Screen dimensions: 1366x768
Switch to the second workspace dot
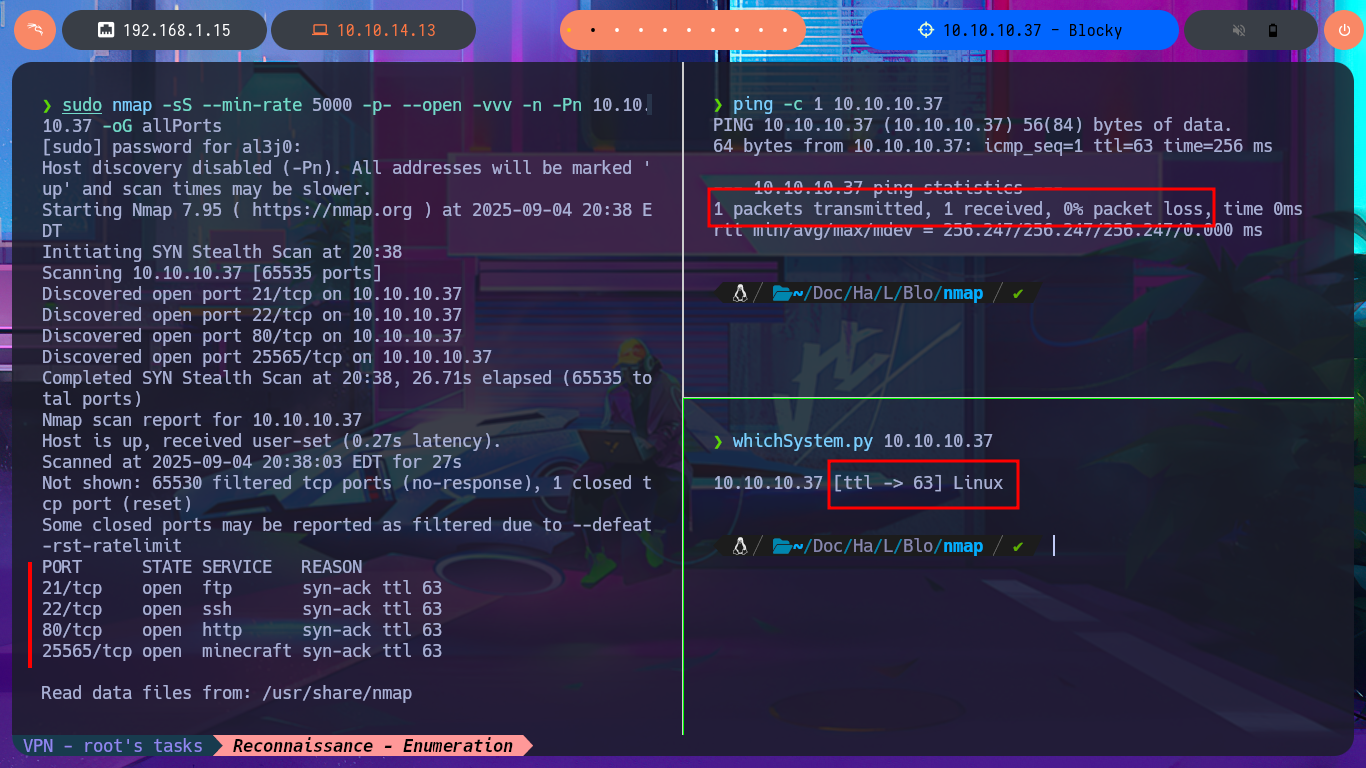593,30
